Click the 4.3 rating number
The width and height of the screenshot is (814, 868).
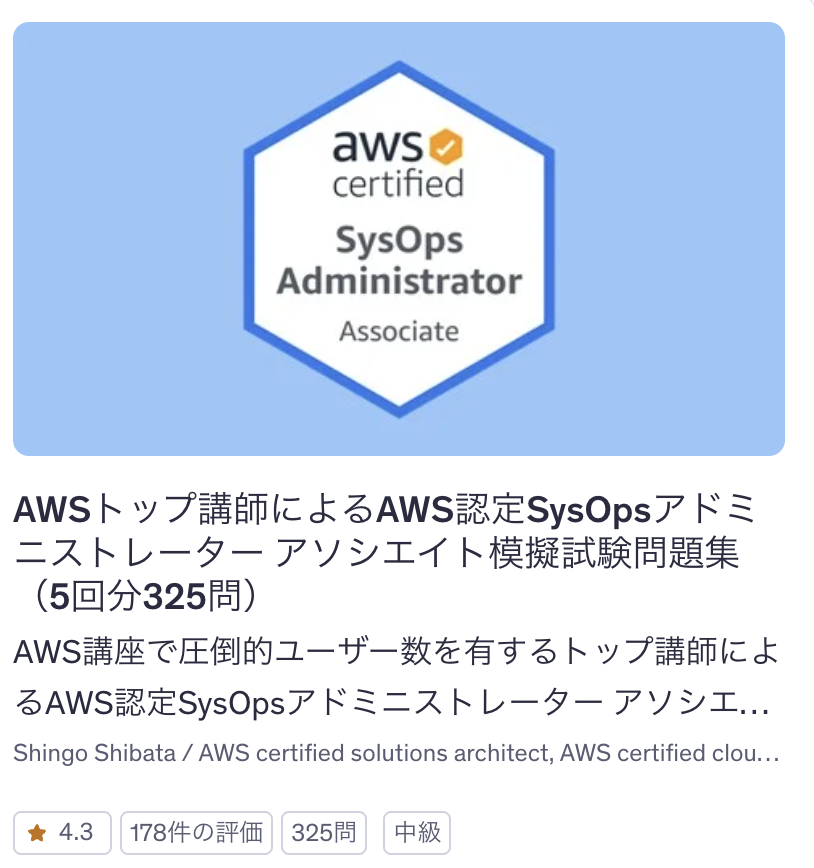[76, 832]
